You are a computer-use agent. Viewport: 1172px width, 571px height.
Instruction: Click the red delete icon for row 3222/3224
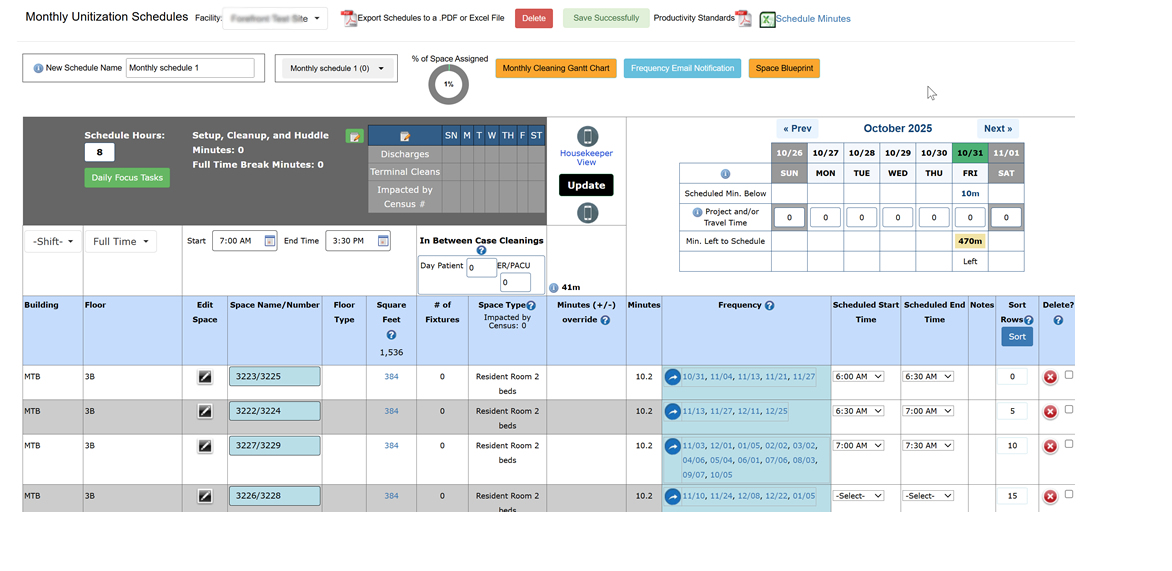[1050, 412]
